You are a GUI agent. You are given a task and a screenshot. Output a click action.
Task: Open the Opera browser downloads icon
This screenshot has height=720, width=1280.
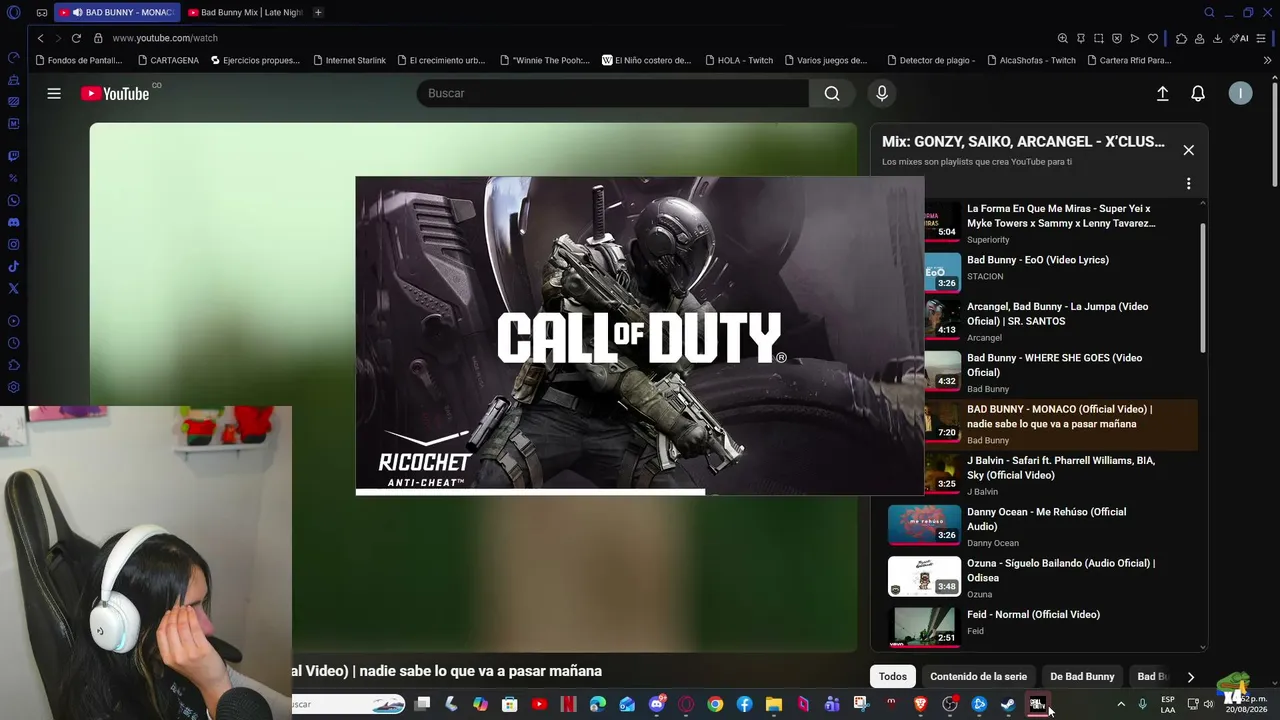(x=1217, y=38)
